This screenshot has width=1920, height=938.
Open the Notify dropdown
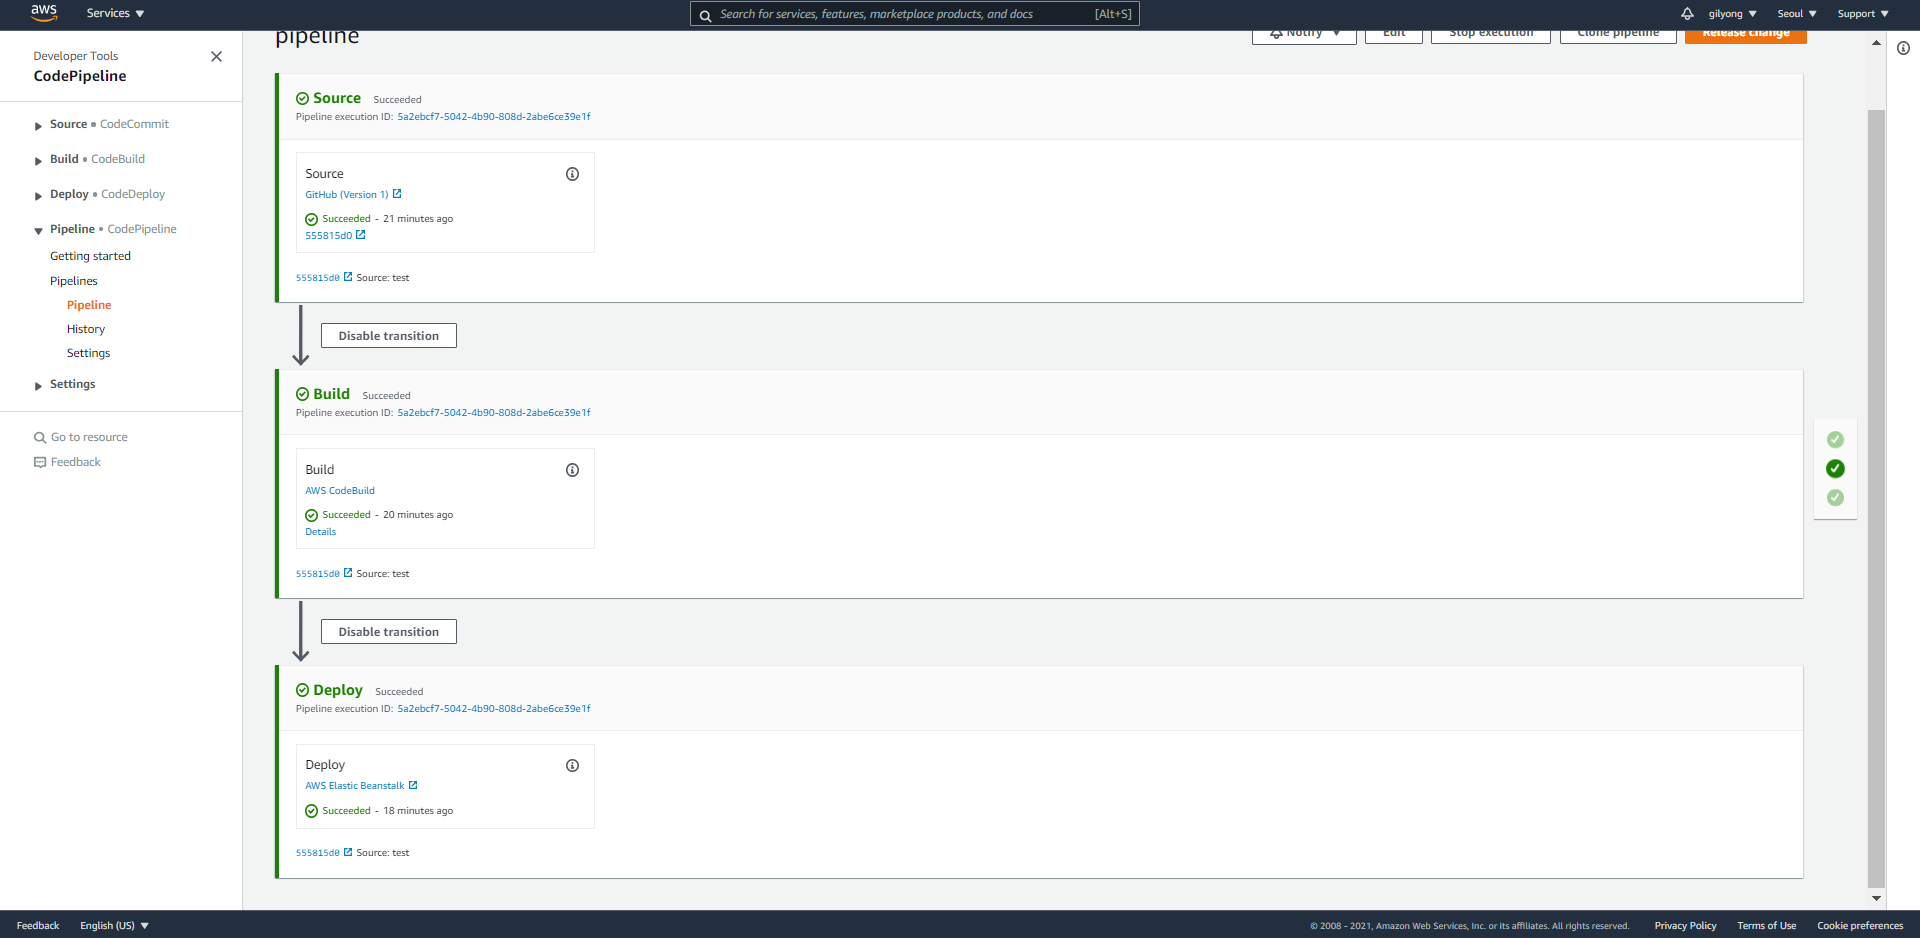[x=1304, y=35]
